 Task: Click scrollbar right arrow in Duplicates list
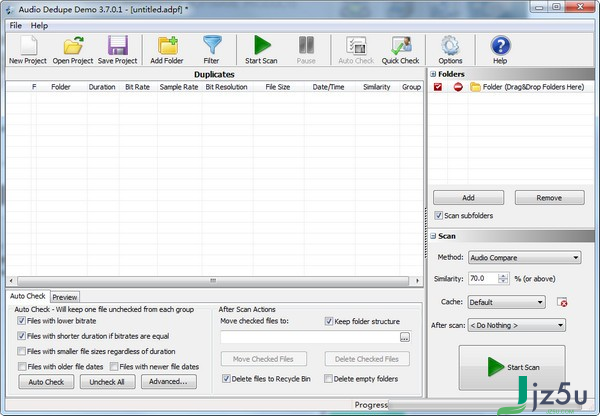point(417,281)
